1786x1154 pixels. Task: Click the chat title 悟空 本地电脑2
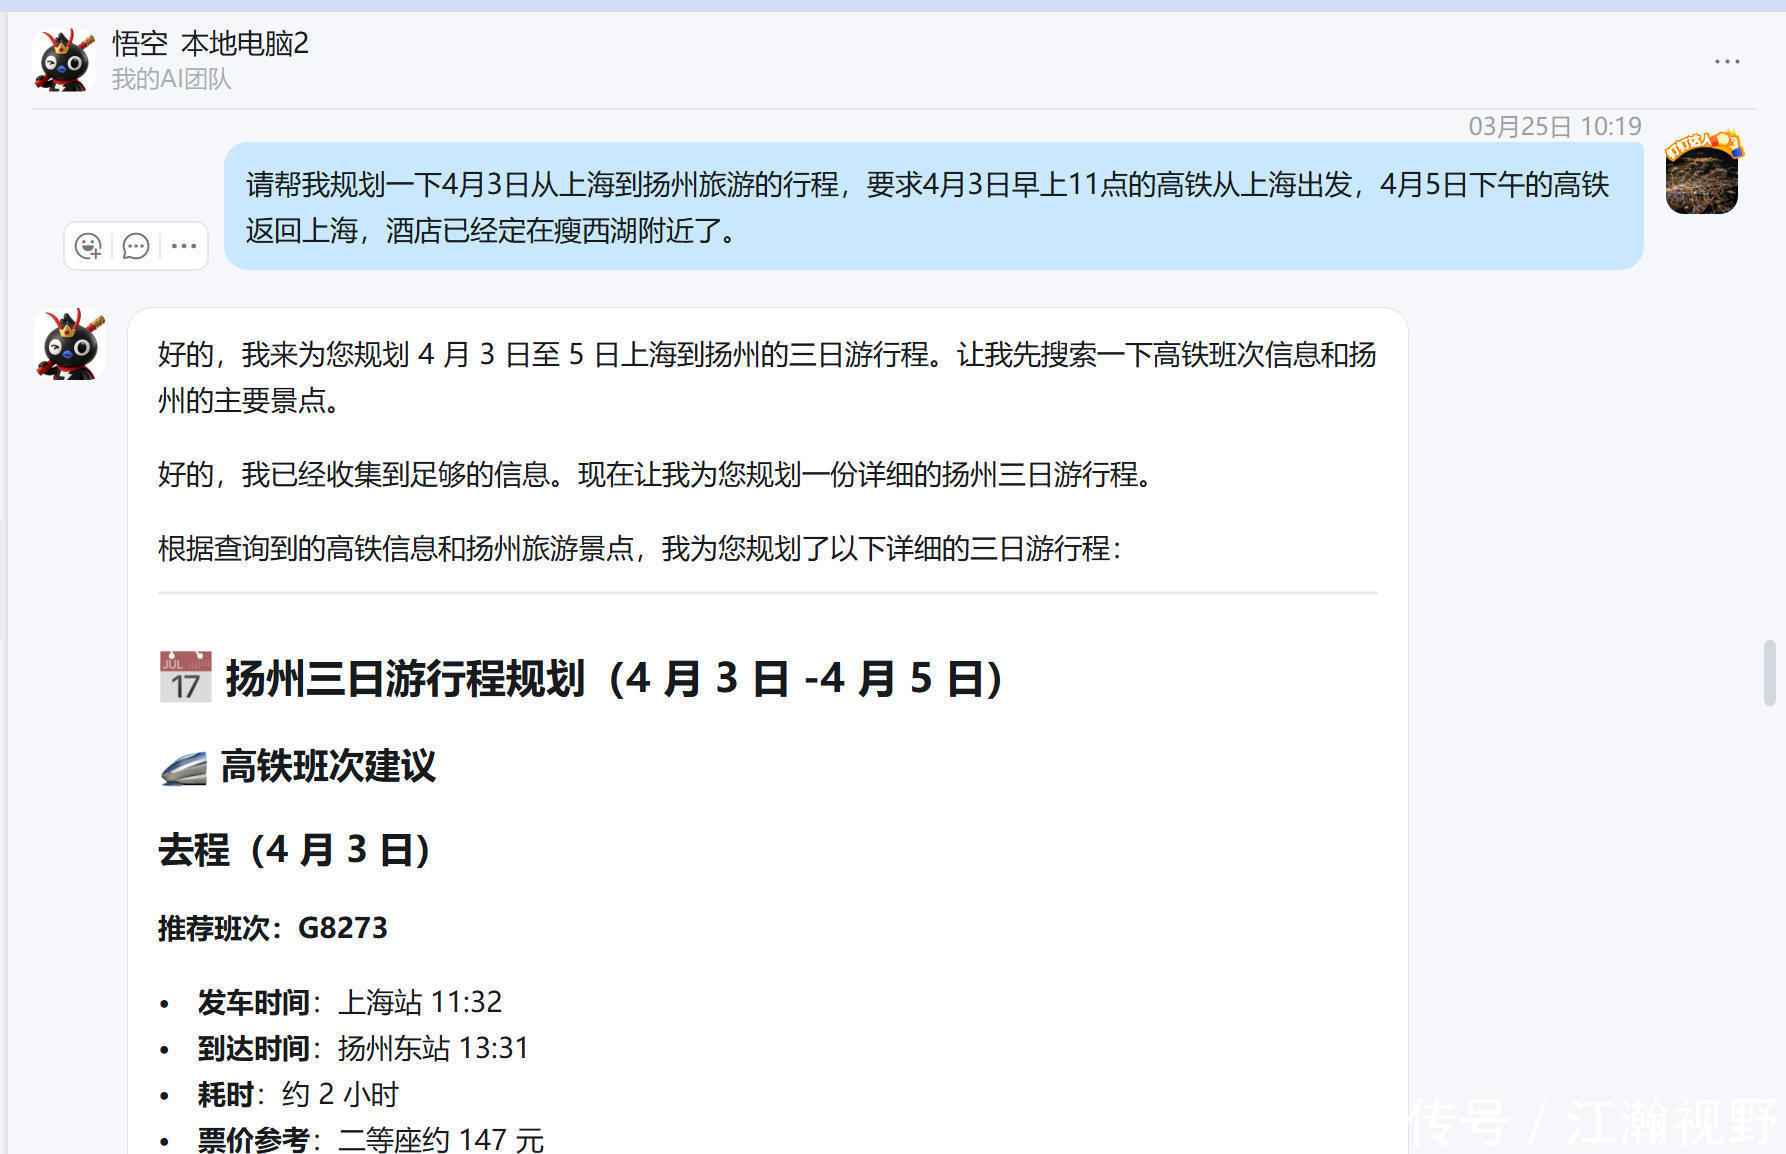(x=210, y=44)
